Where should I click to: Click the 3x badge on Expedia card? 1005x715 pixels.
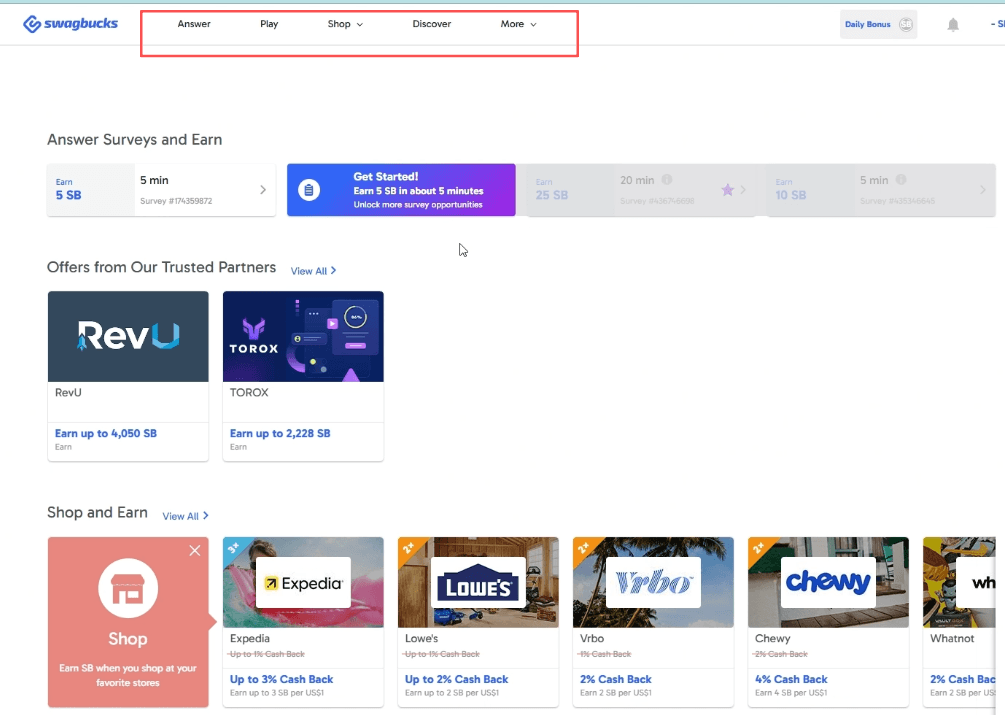(233, 547)
